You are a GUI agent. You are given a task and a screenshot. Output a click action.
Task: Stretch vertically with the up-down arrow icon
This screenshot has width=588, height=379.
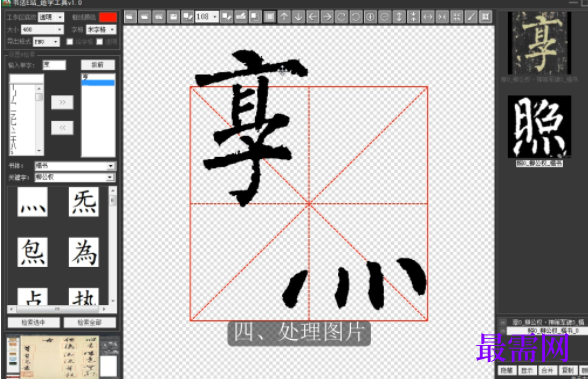pos(399,16)
